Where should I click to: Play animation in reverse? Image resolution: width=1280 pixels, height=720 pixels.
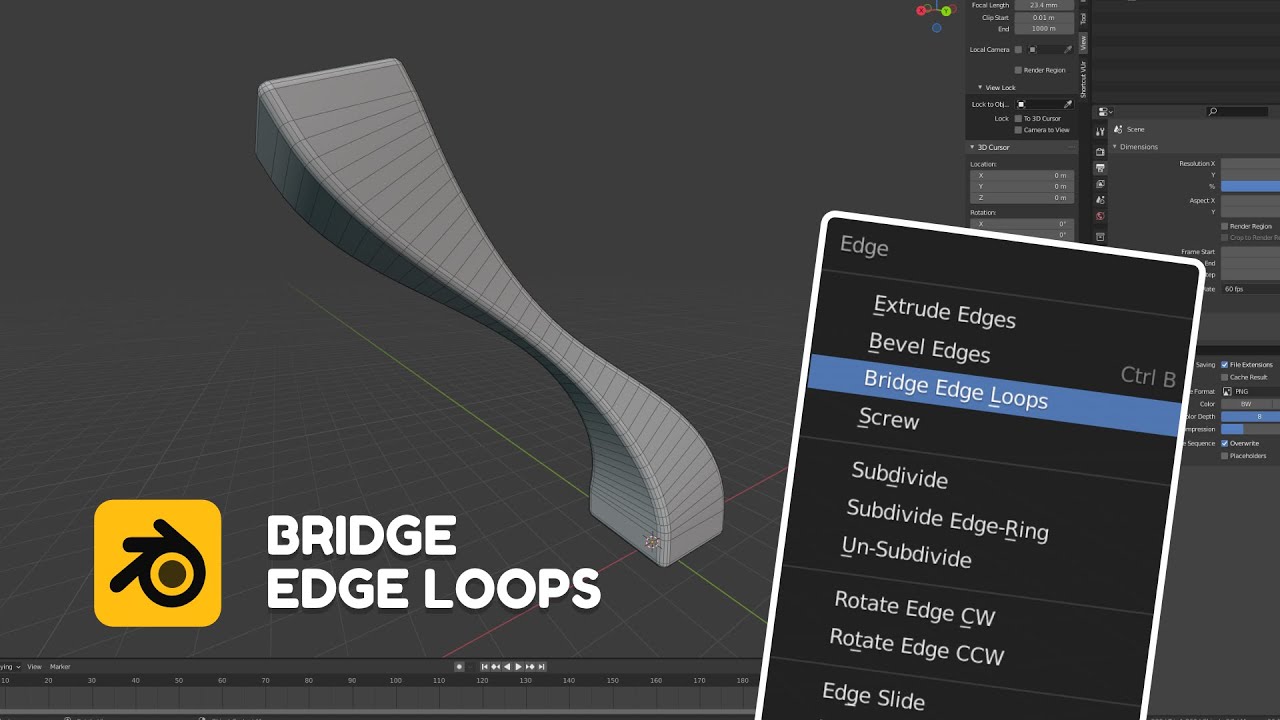(507, 667)
